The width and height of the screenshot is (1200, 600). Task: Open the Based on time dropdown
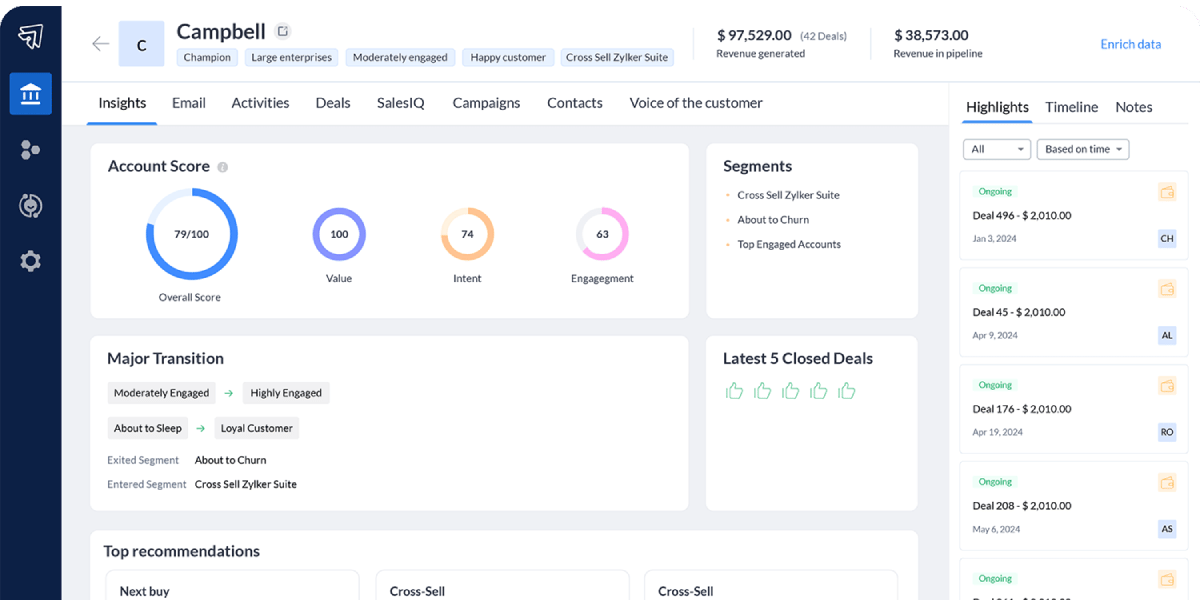[1082, 148]
